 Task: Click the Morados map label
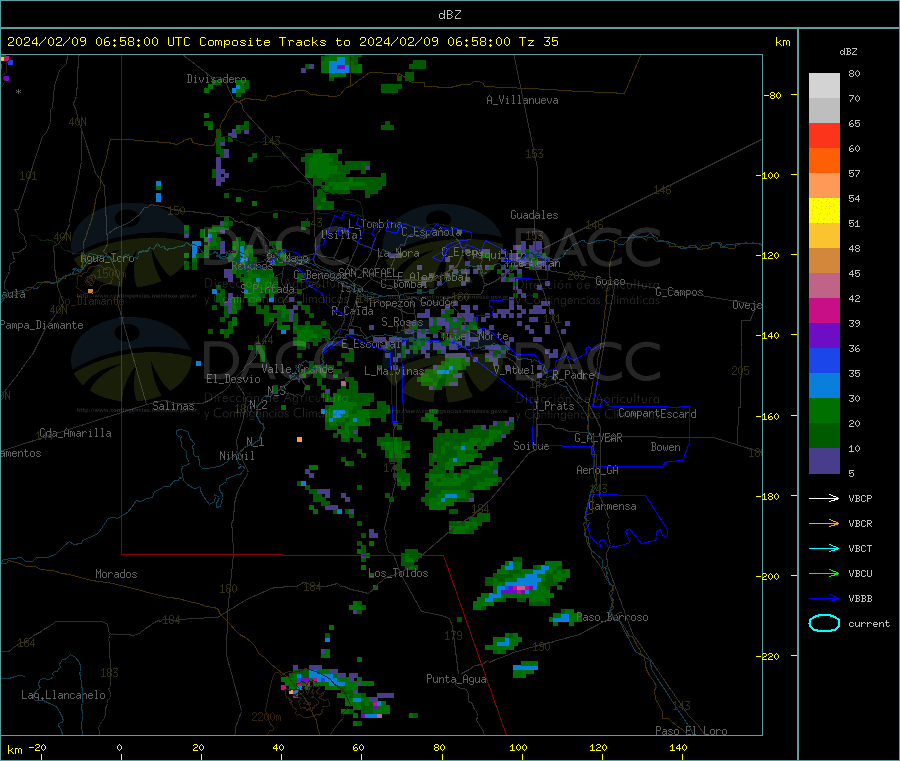(116, 574)
